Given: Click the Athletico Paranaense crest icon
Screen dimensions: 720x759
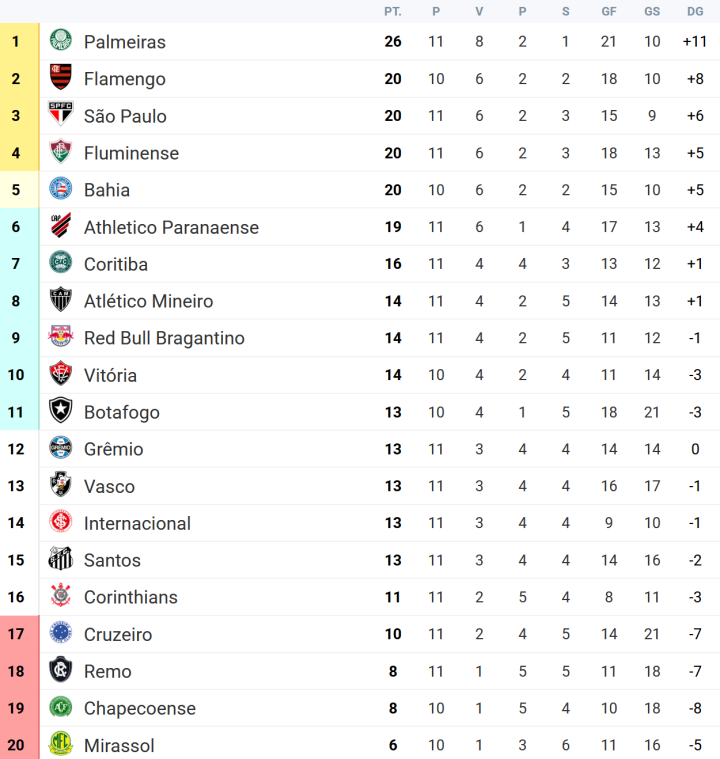Looking at the screenshot, I should tap(61, 227).
